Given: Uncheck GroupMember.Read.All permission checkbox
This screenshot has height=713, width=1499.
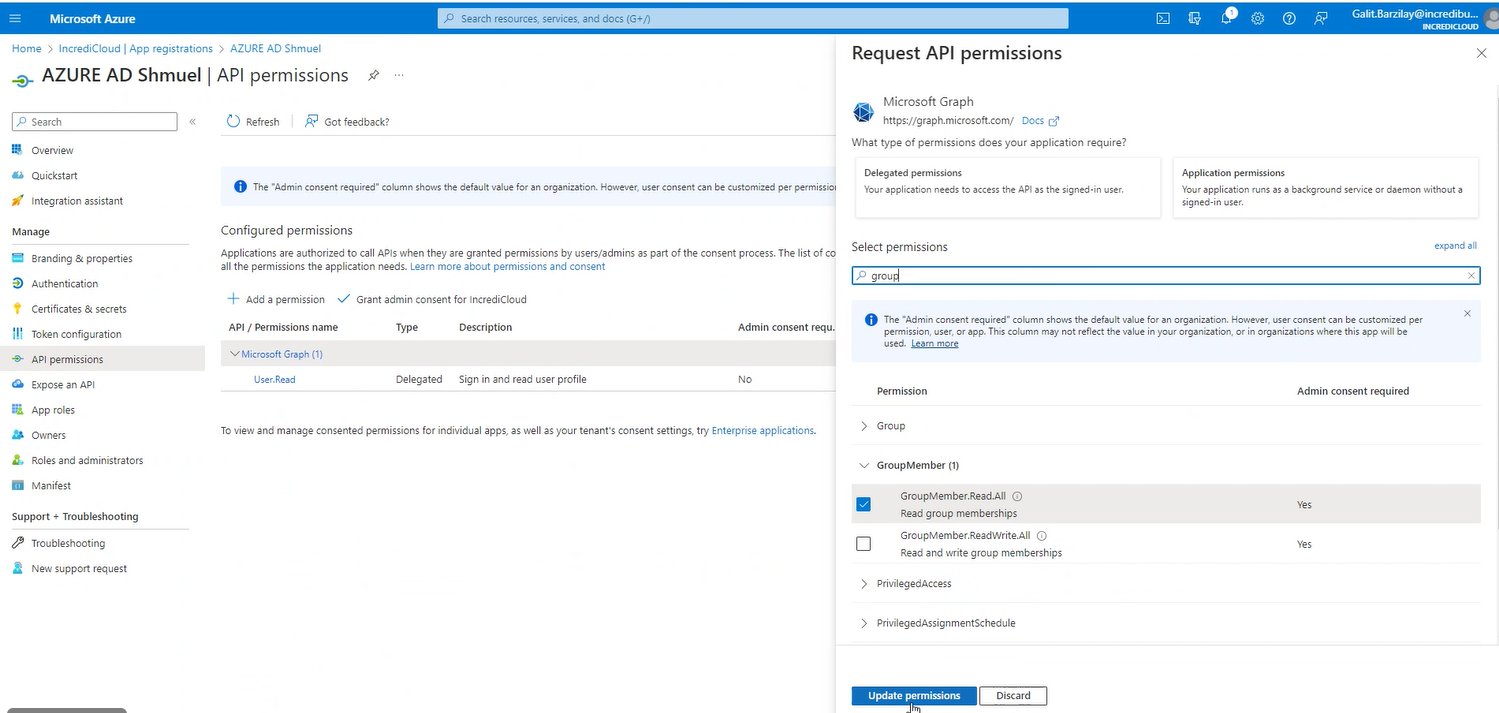Looking at the screenshot, I should tap(864, 504).
